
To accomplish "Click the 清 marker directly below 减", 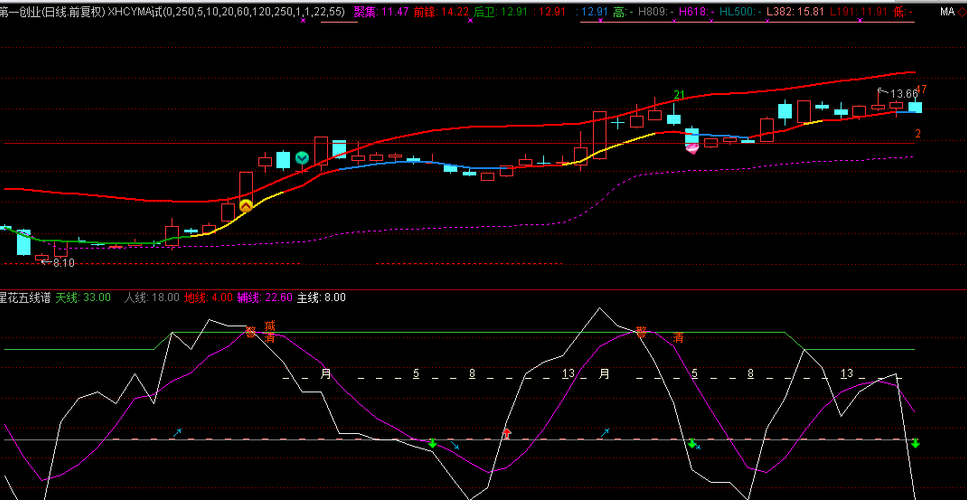I will (x=270, y=337).
